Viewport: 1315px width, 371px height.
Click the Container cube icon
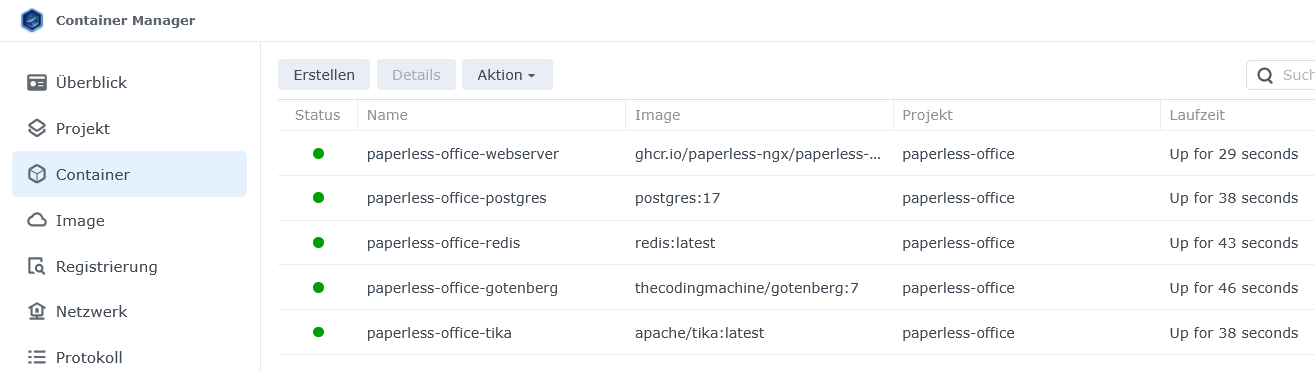[x=37, y=174]
